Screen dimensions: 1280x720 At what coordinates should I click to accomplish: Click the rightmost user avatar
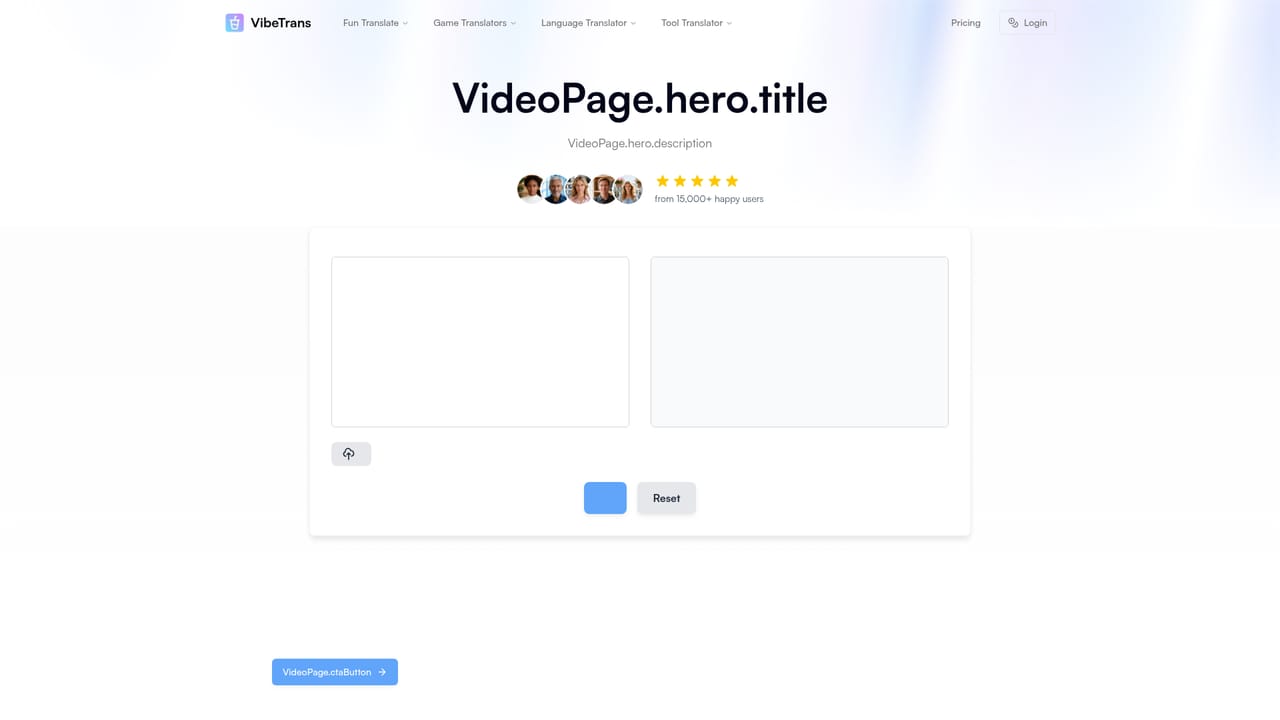click(628, 189)
